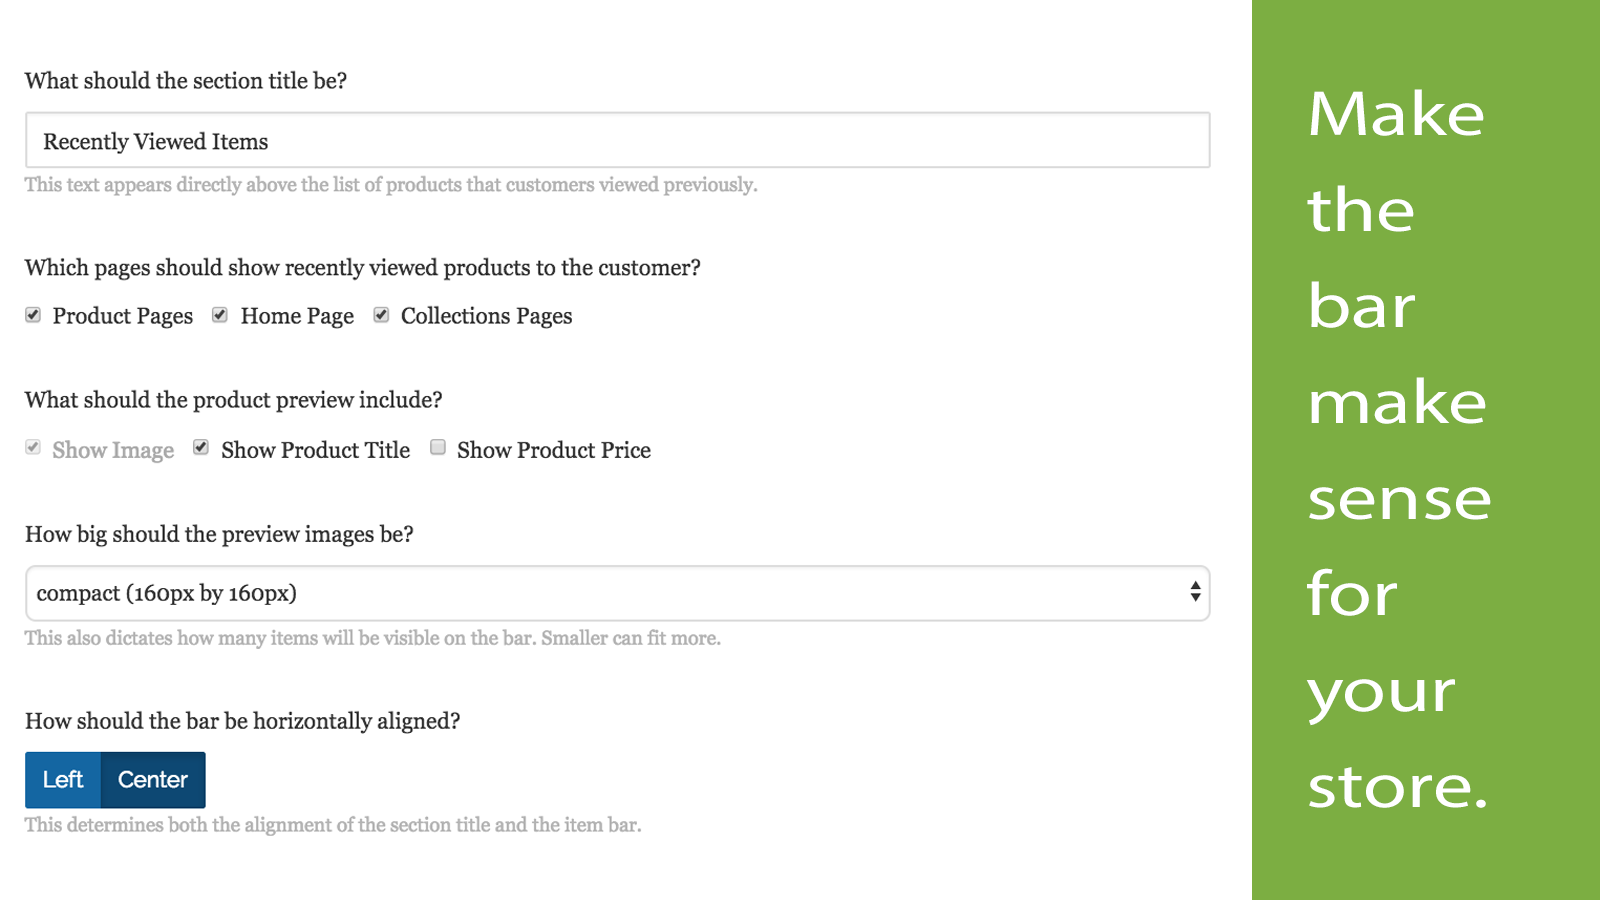
Task: Click the dimmed "Show Image" label text
Action: tap(113, 450)
